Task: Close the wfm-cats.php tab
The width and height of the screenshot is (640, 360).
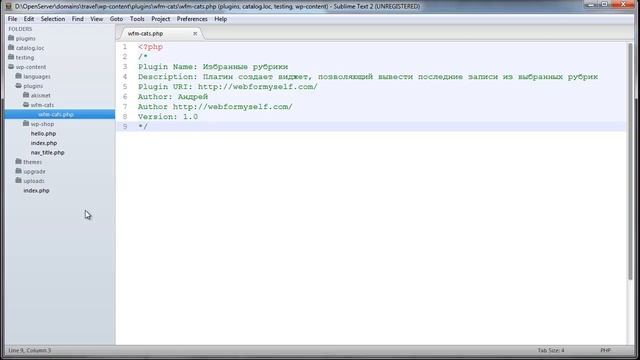Action: 195,33
